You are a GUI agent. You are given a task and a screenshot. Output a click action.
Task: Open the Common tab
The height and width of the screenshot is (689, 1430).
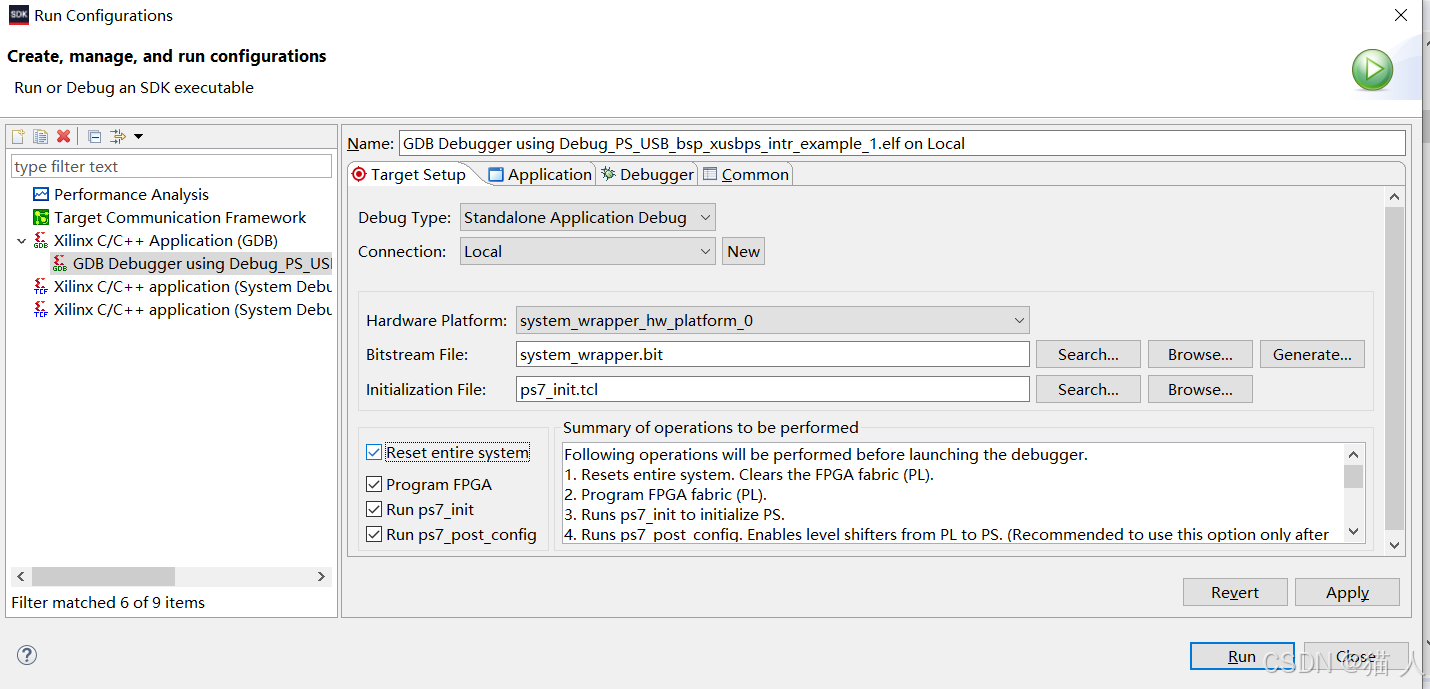746,174
